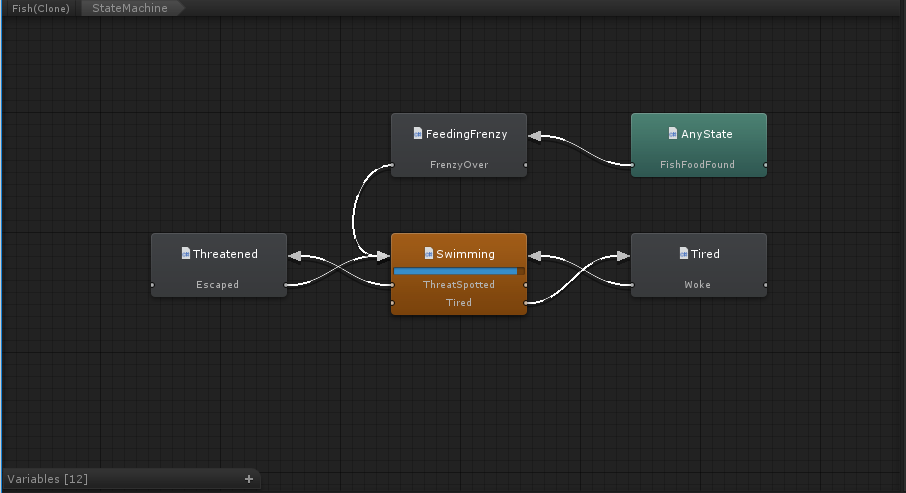Click the FishFoodFound transition label

click(x=697, y=165)
